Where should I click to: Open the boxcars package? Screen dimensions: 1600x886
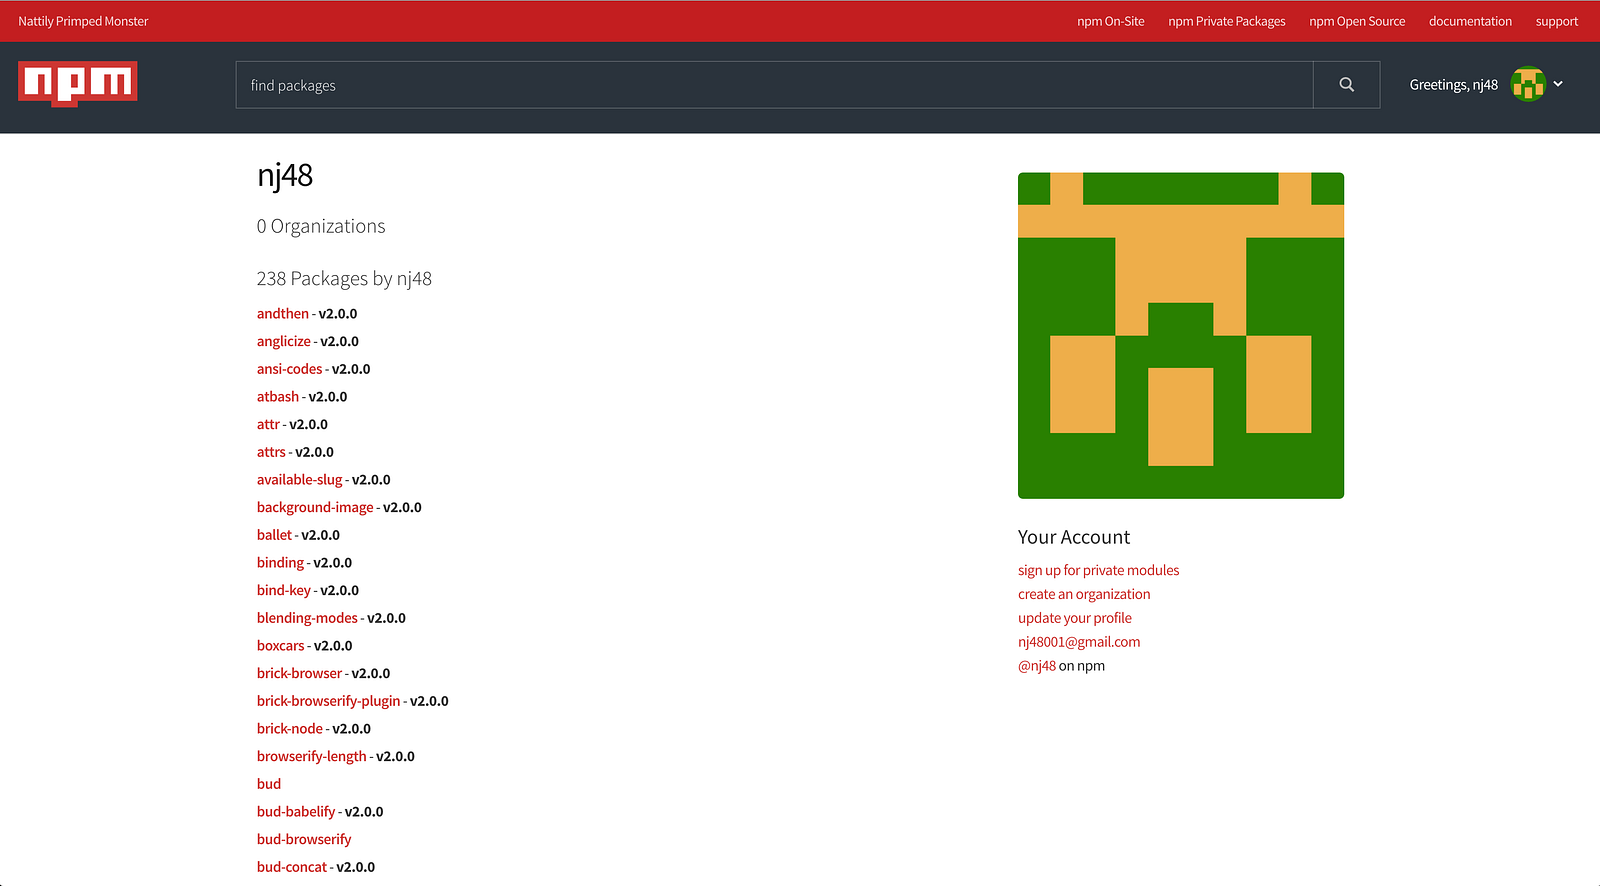pyautogui.click(x=281, y=646)
